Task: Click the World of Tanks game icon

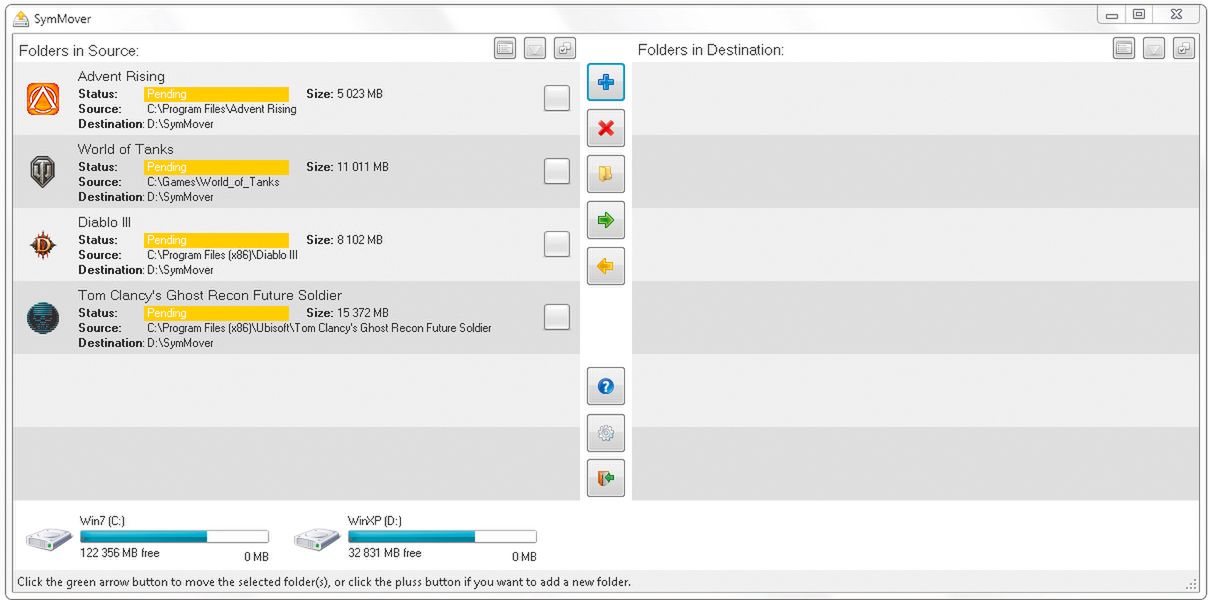Action: [43, 172]
